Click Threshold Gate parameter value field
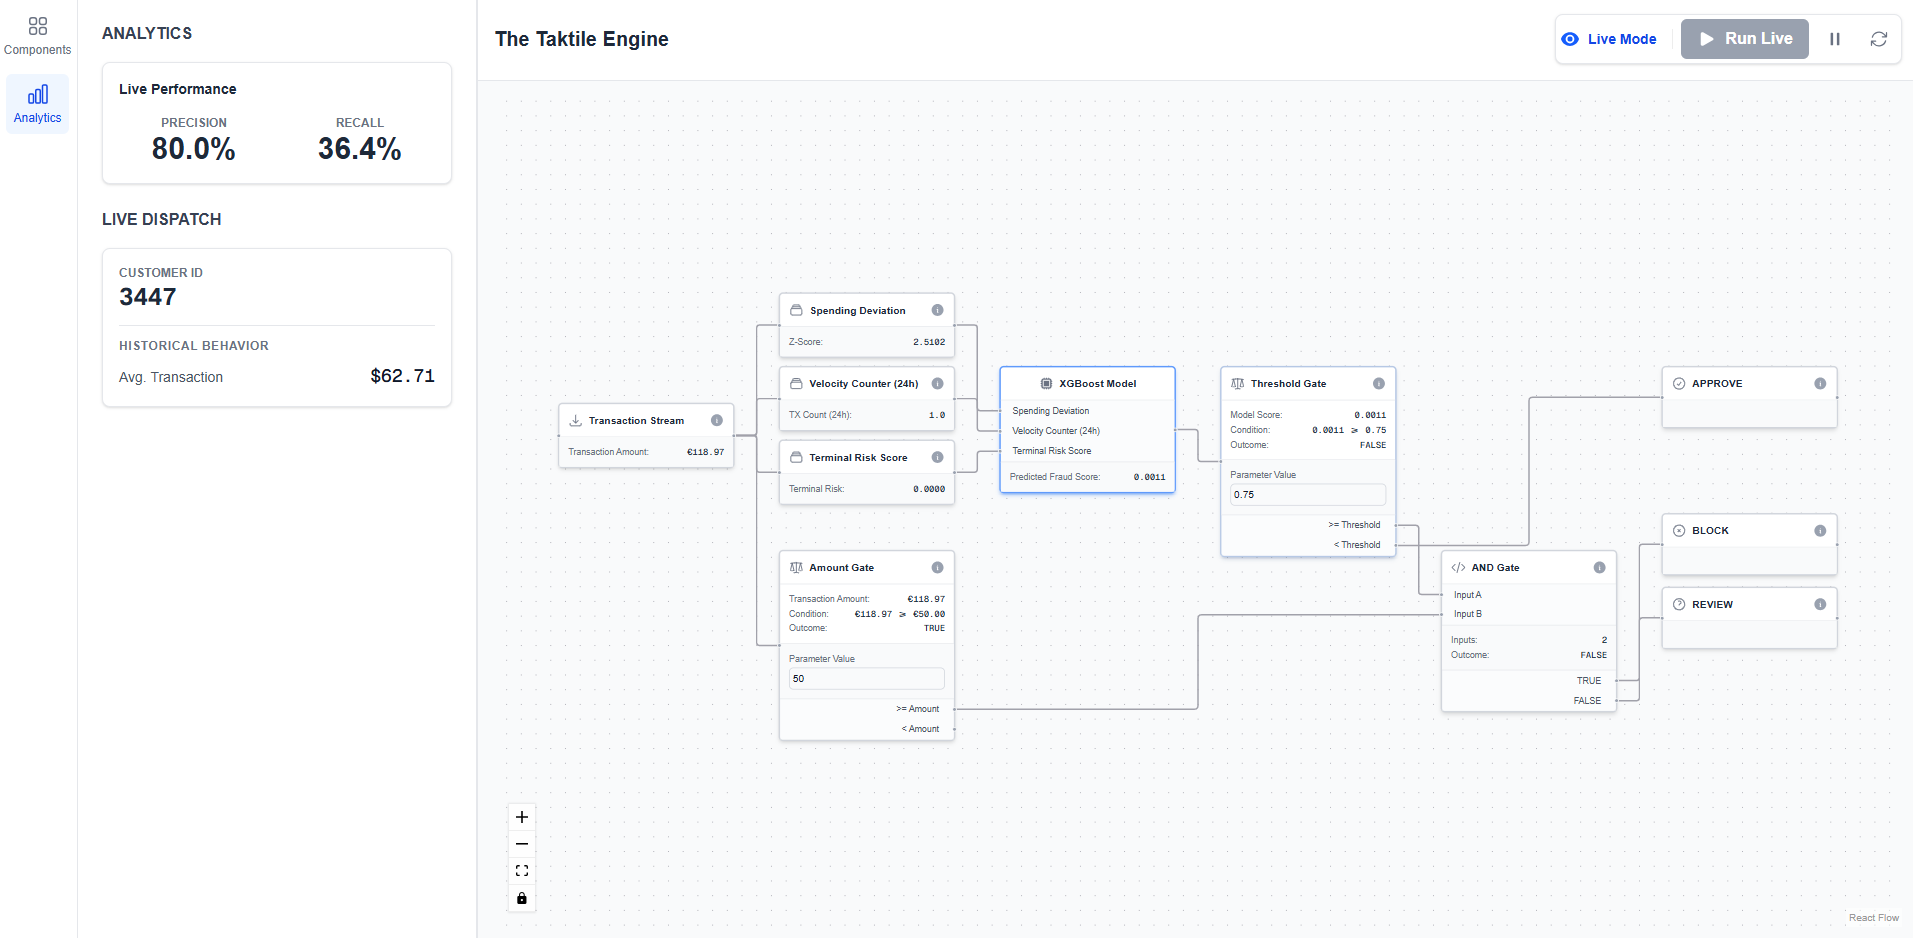The width and height of the screenshot is (1913, 938). click(1307, 495)
